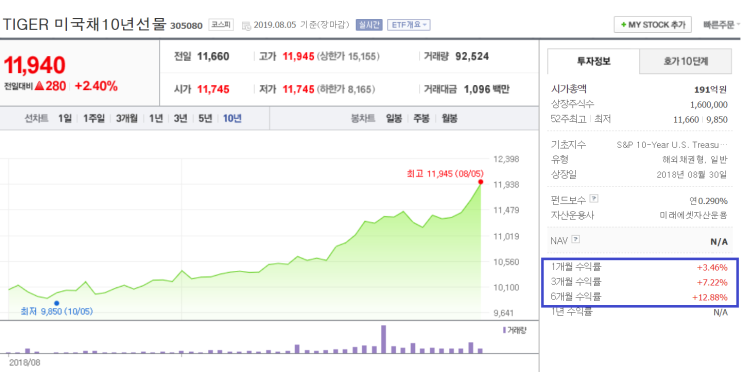The width and height of the screenshot is (743, 372).
Task: Switch to the 투자정보 tab
Action: [x=593, y=61]
